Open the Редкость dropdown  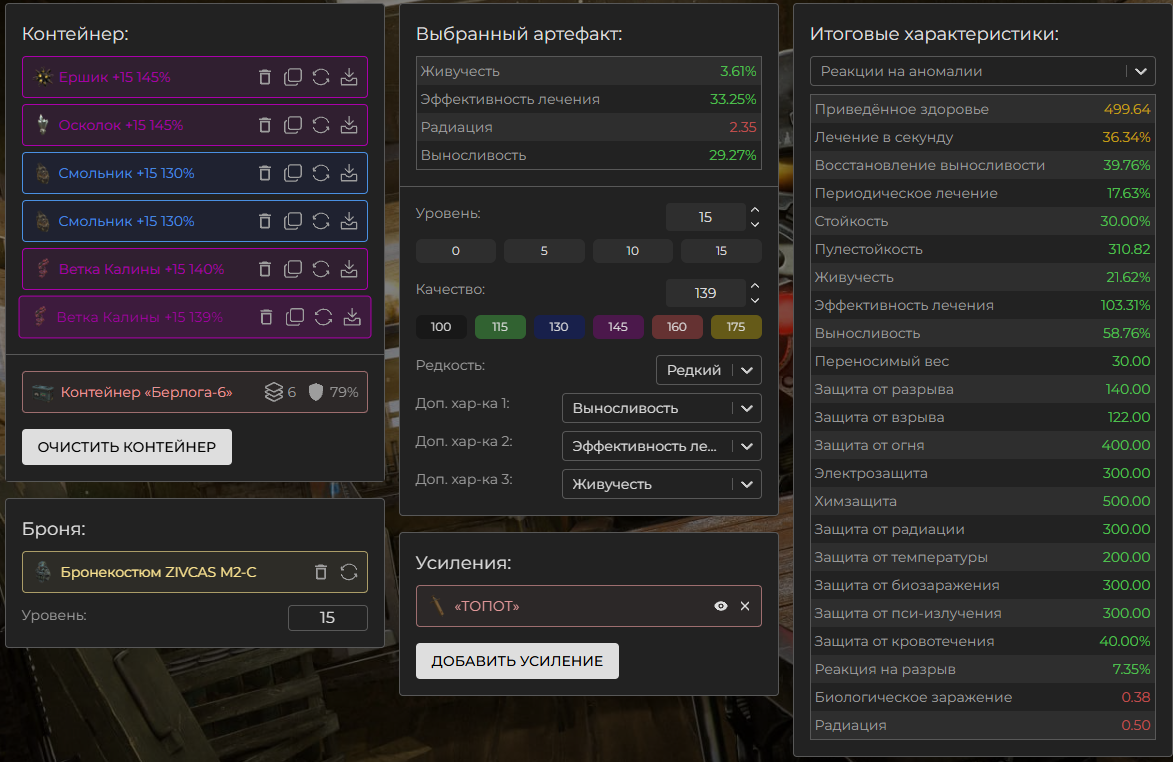(708, 370)
